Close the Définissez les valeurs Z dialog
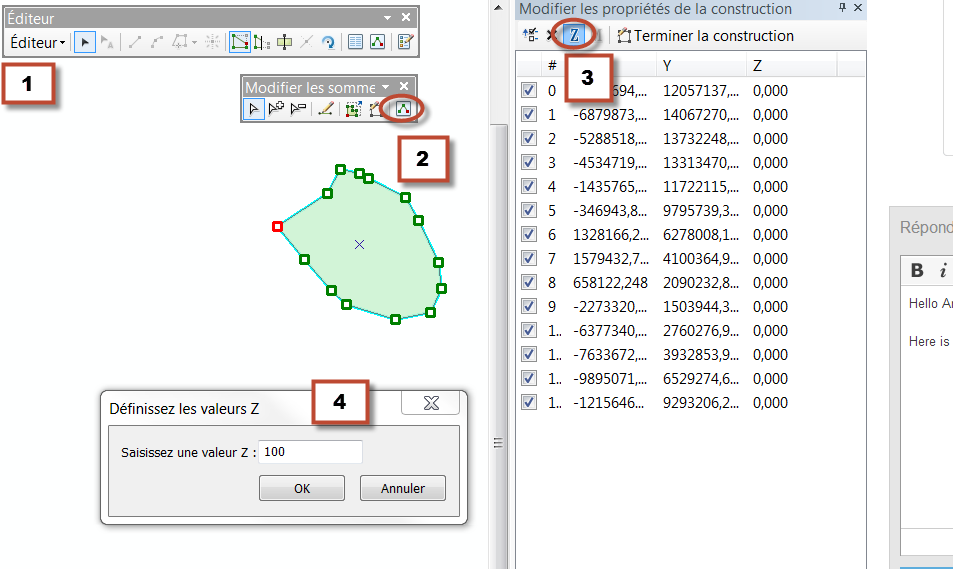This screenshot has width=953, height=569. (431, 402)
